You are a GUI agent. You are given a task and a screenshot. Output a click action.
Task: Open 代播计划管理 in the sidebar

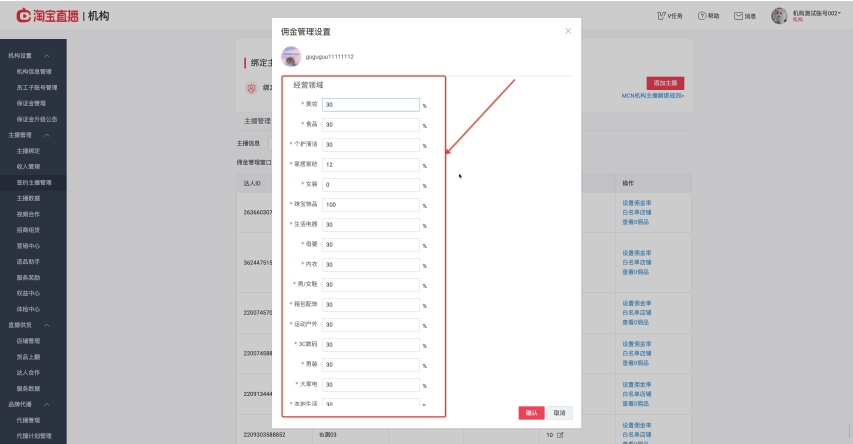[34, 436]
